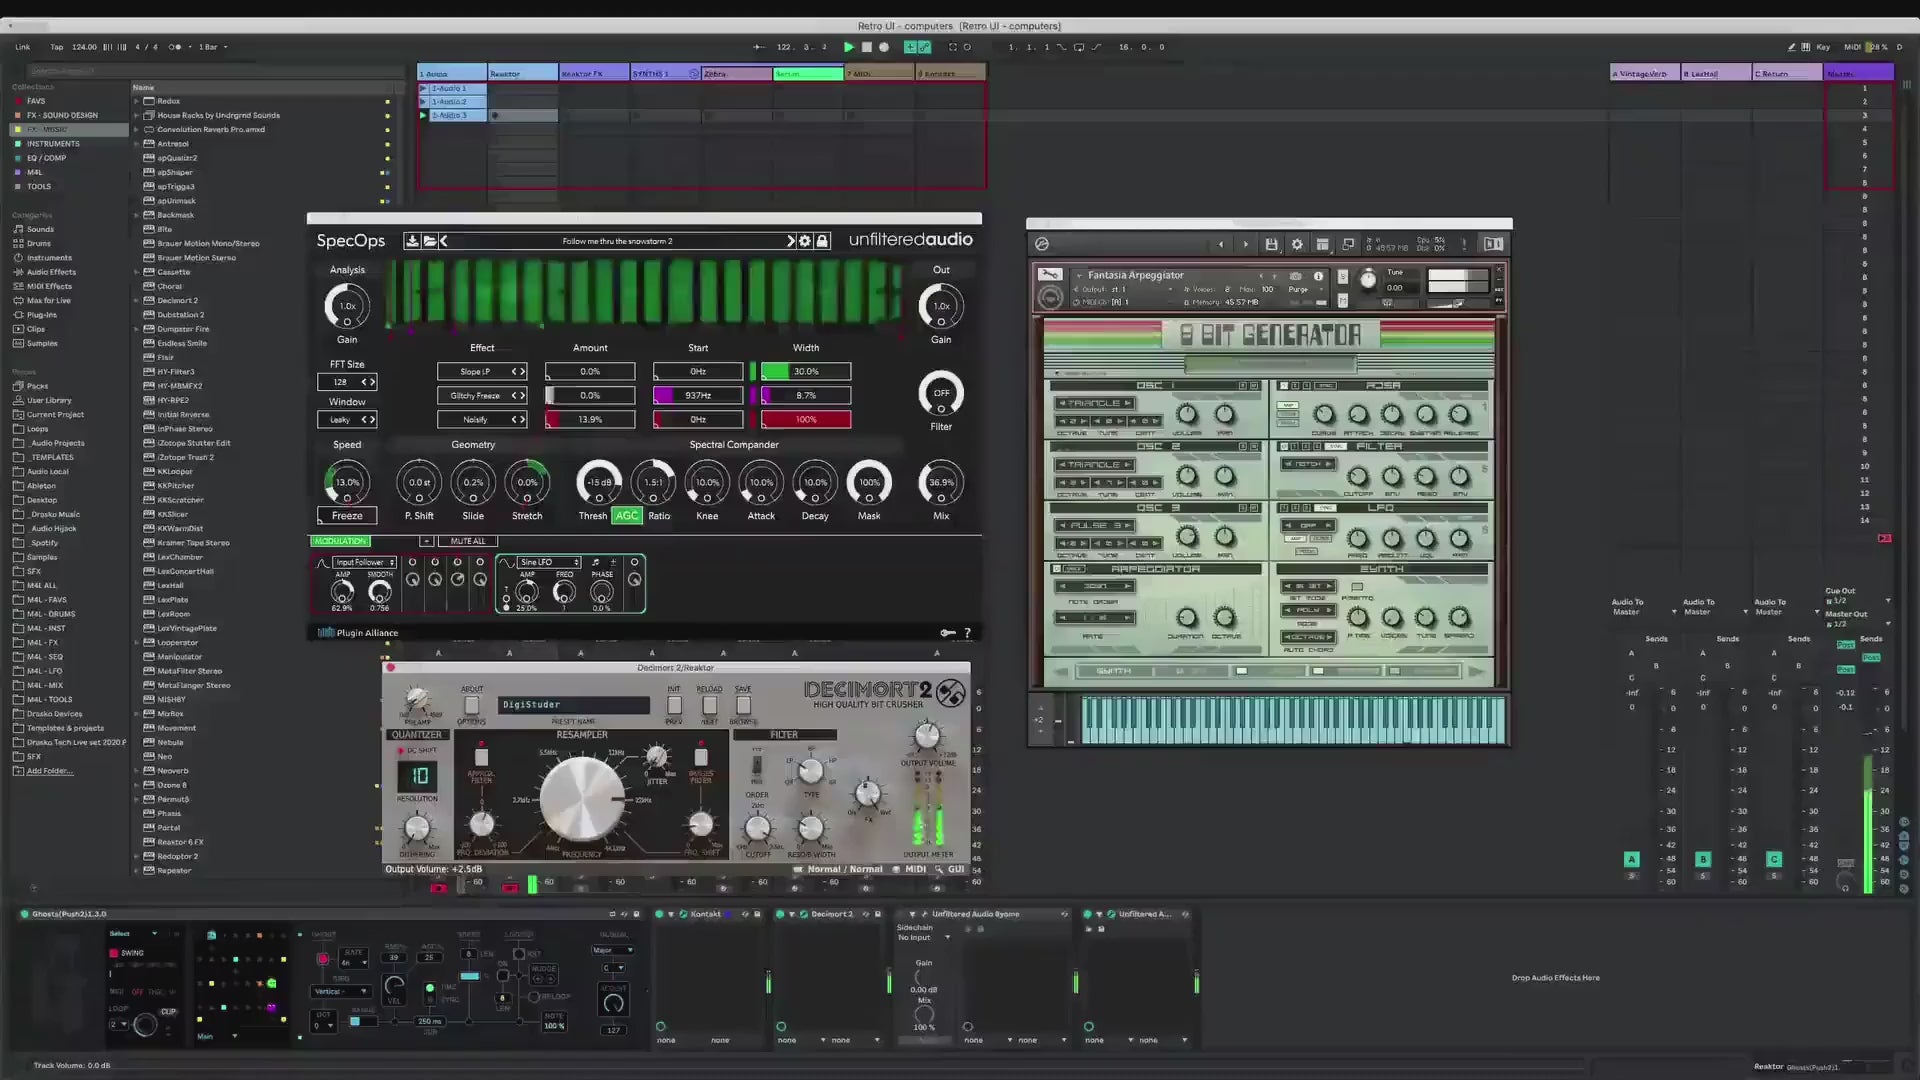
Task: Click the SpecOps save-preset download icon
Action: point(412,241)
